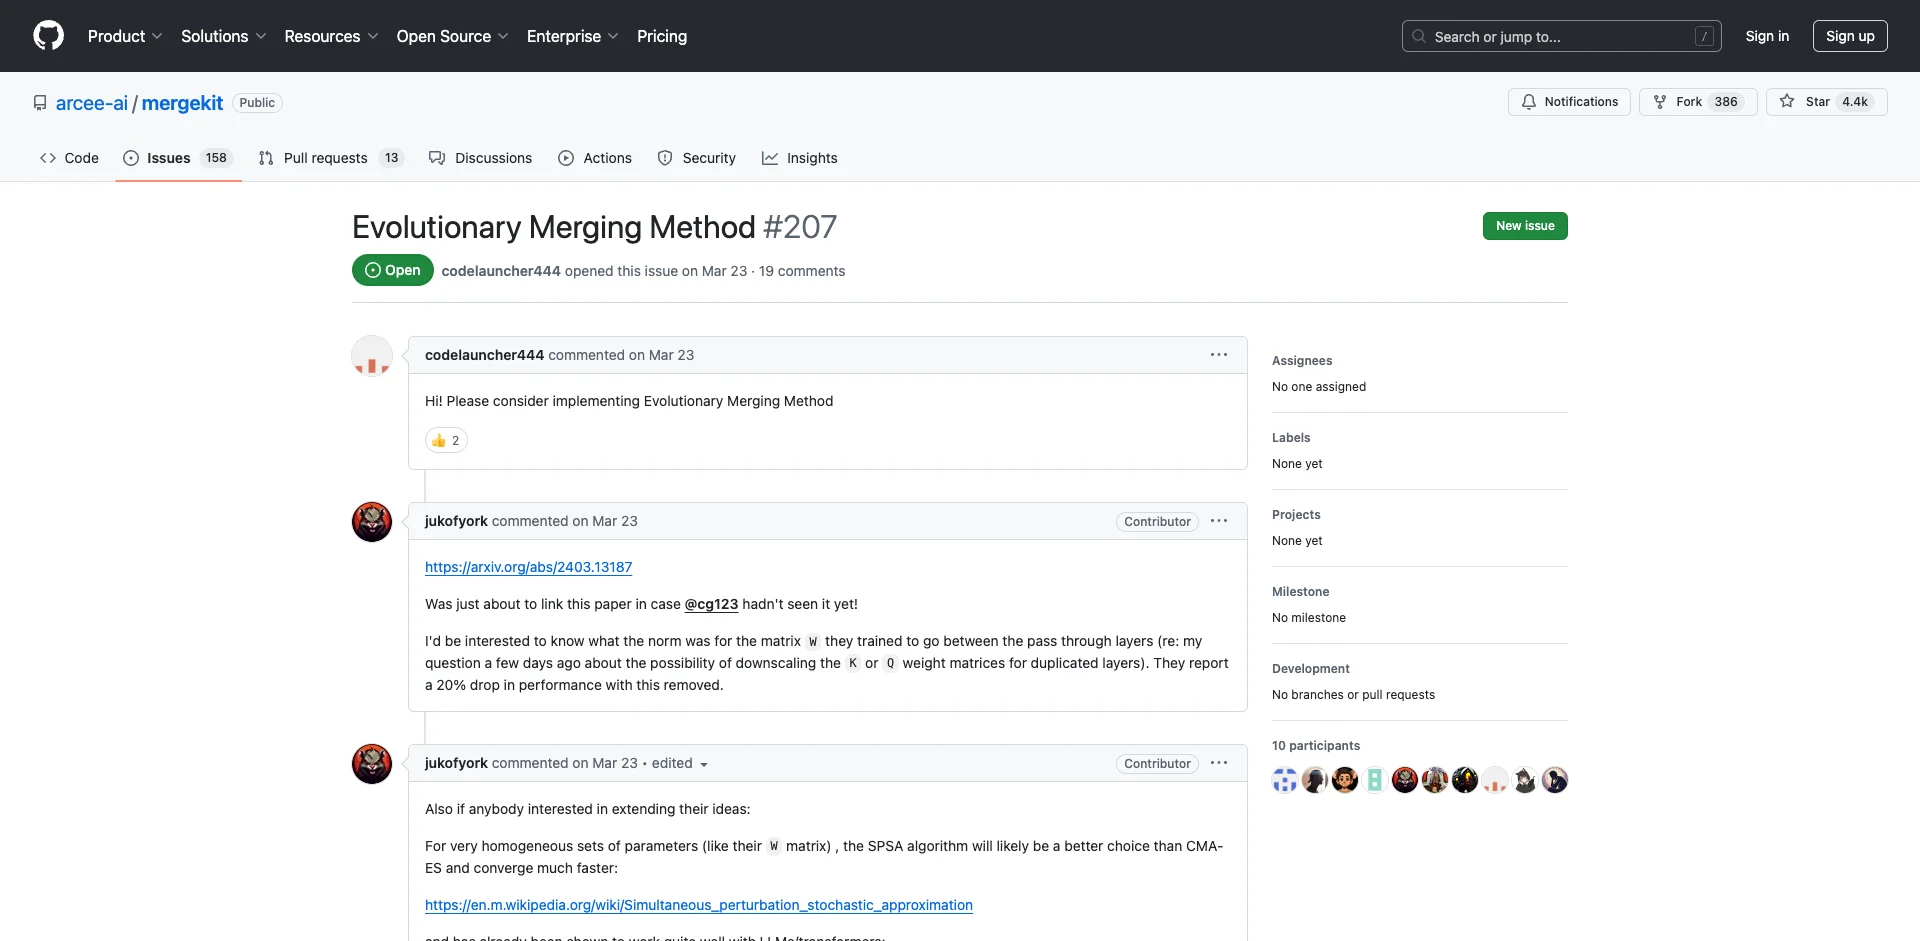The image size is (1920, 941).
Task: Click the slash shortcut key icon in search
Action: click(1705, 36)
